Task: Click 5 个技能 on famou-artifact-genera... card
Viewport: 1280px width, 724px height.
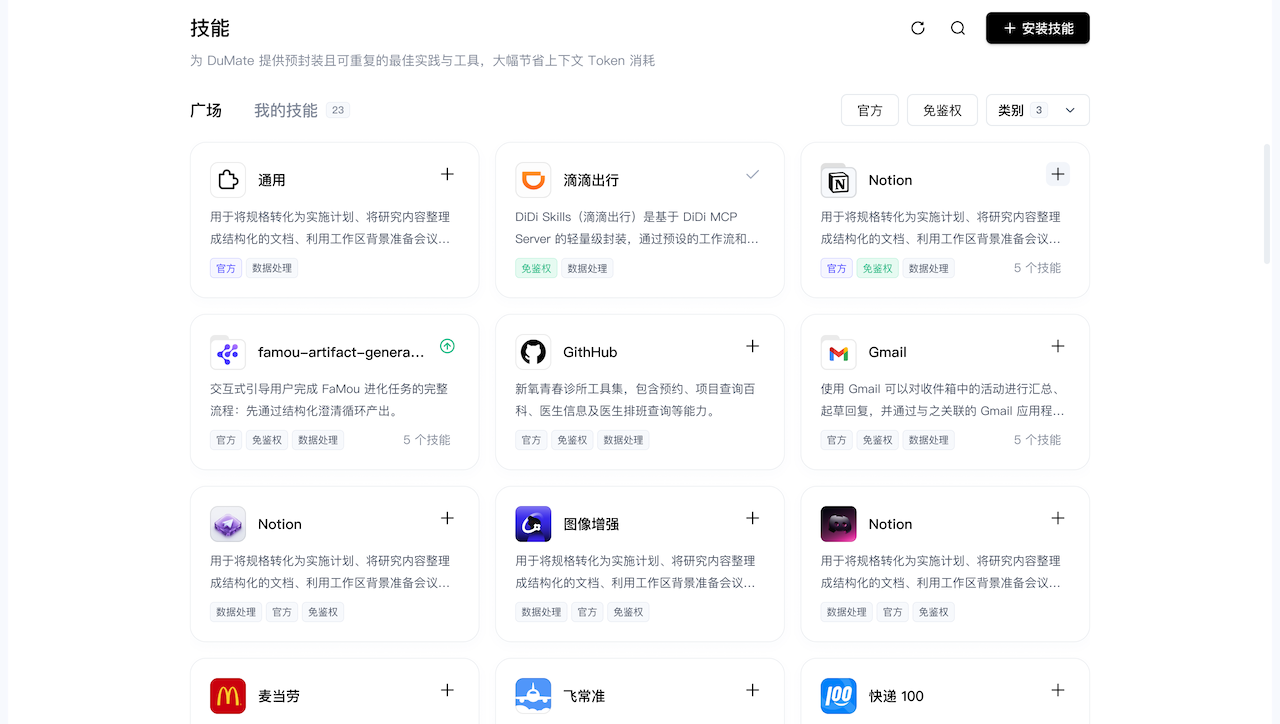Action: [427, 440]
